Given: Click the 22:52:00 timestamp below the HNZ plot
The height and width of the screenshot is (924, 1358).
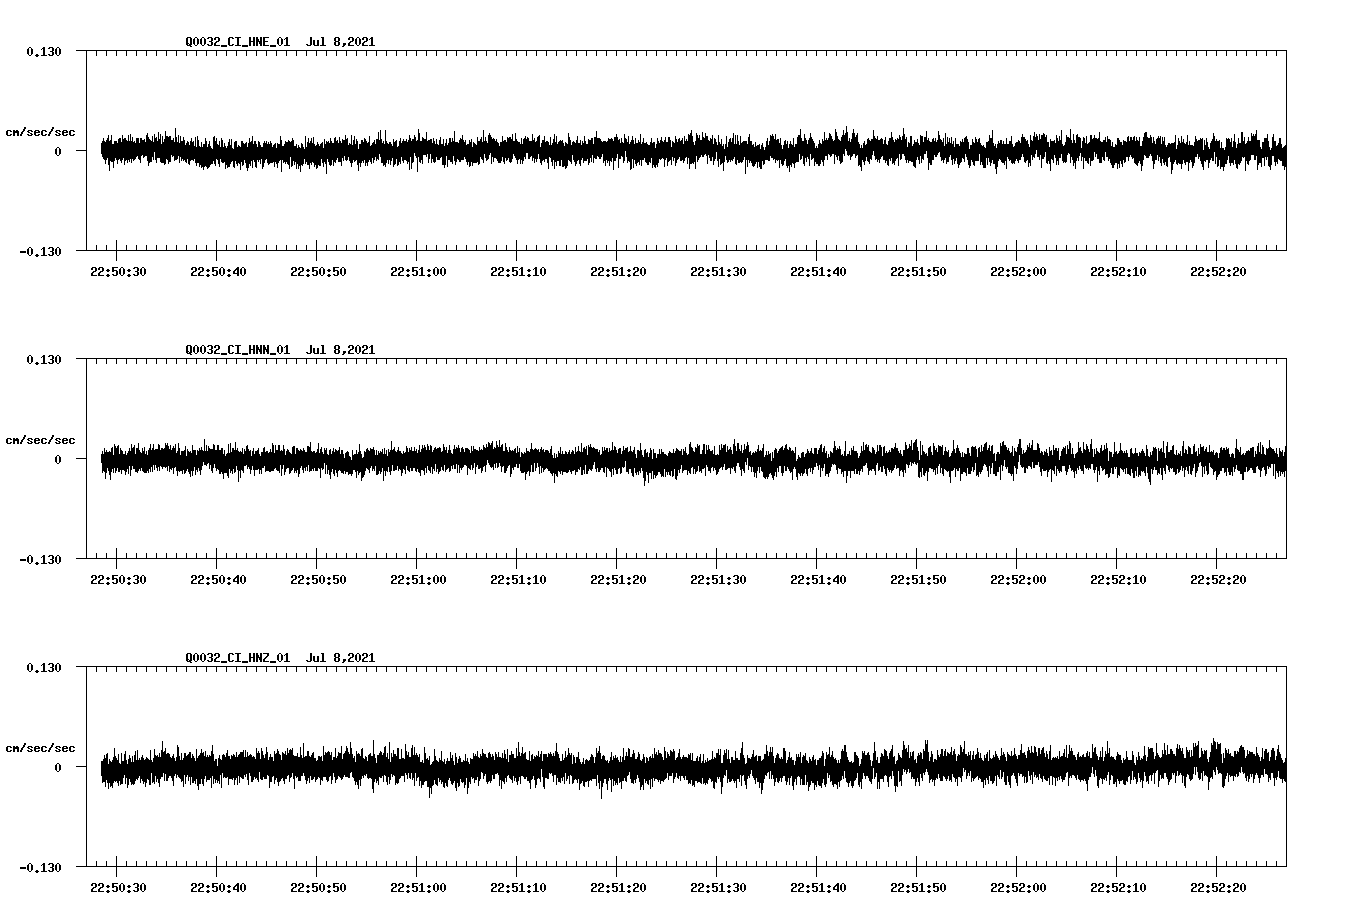Looking at the screenshot, I should pyautogui.click(x=1016, y=885).
